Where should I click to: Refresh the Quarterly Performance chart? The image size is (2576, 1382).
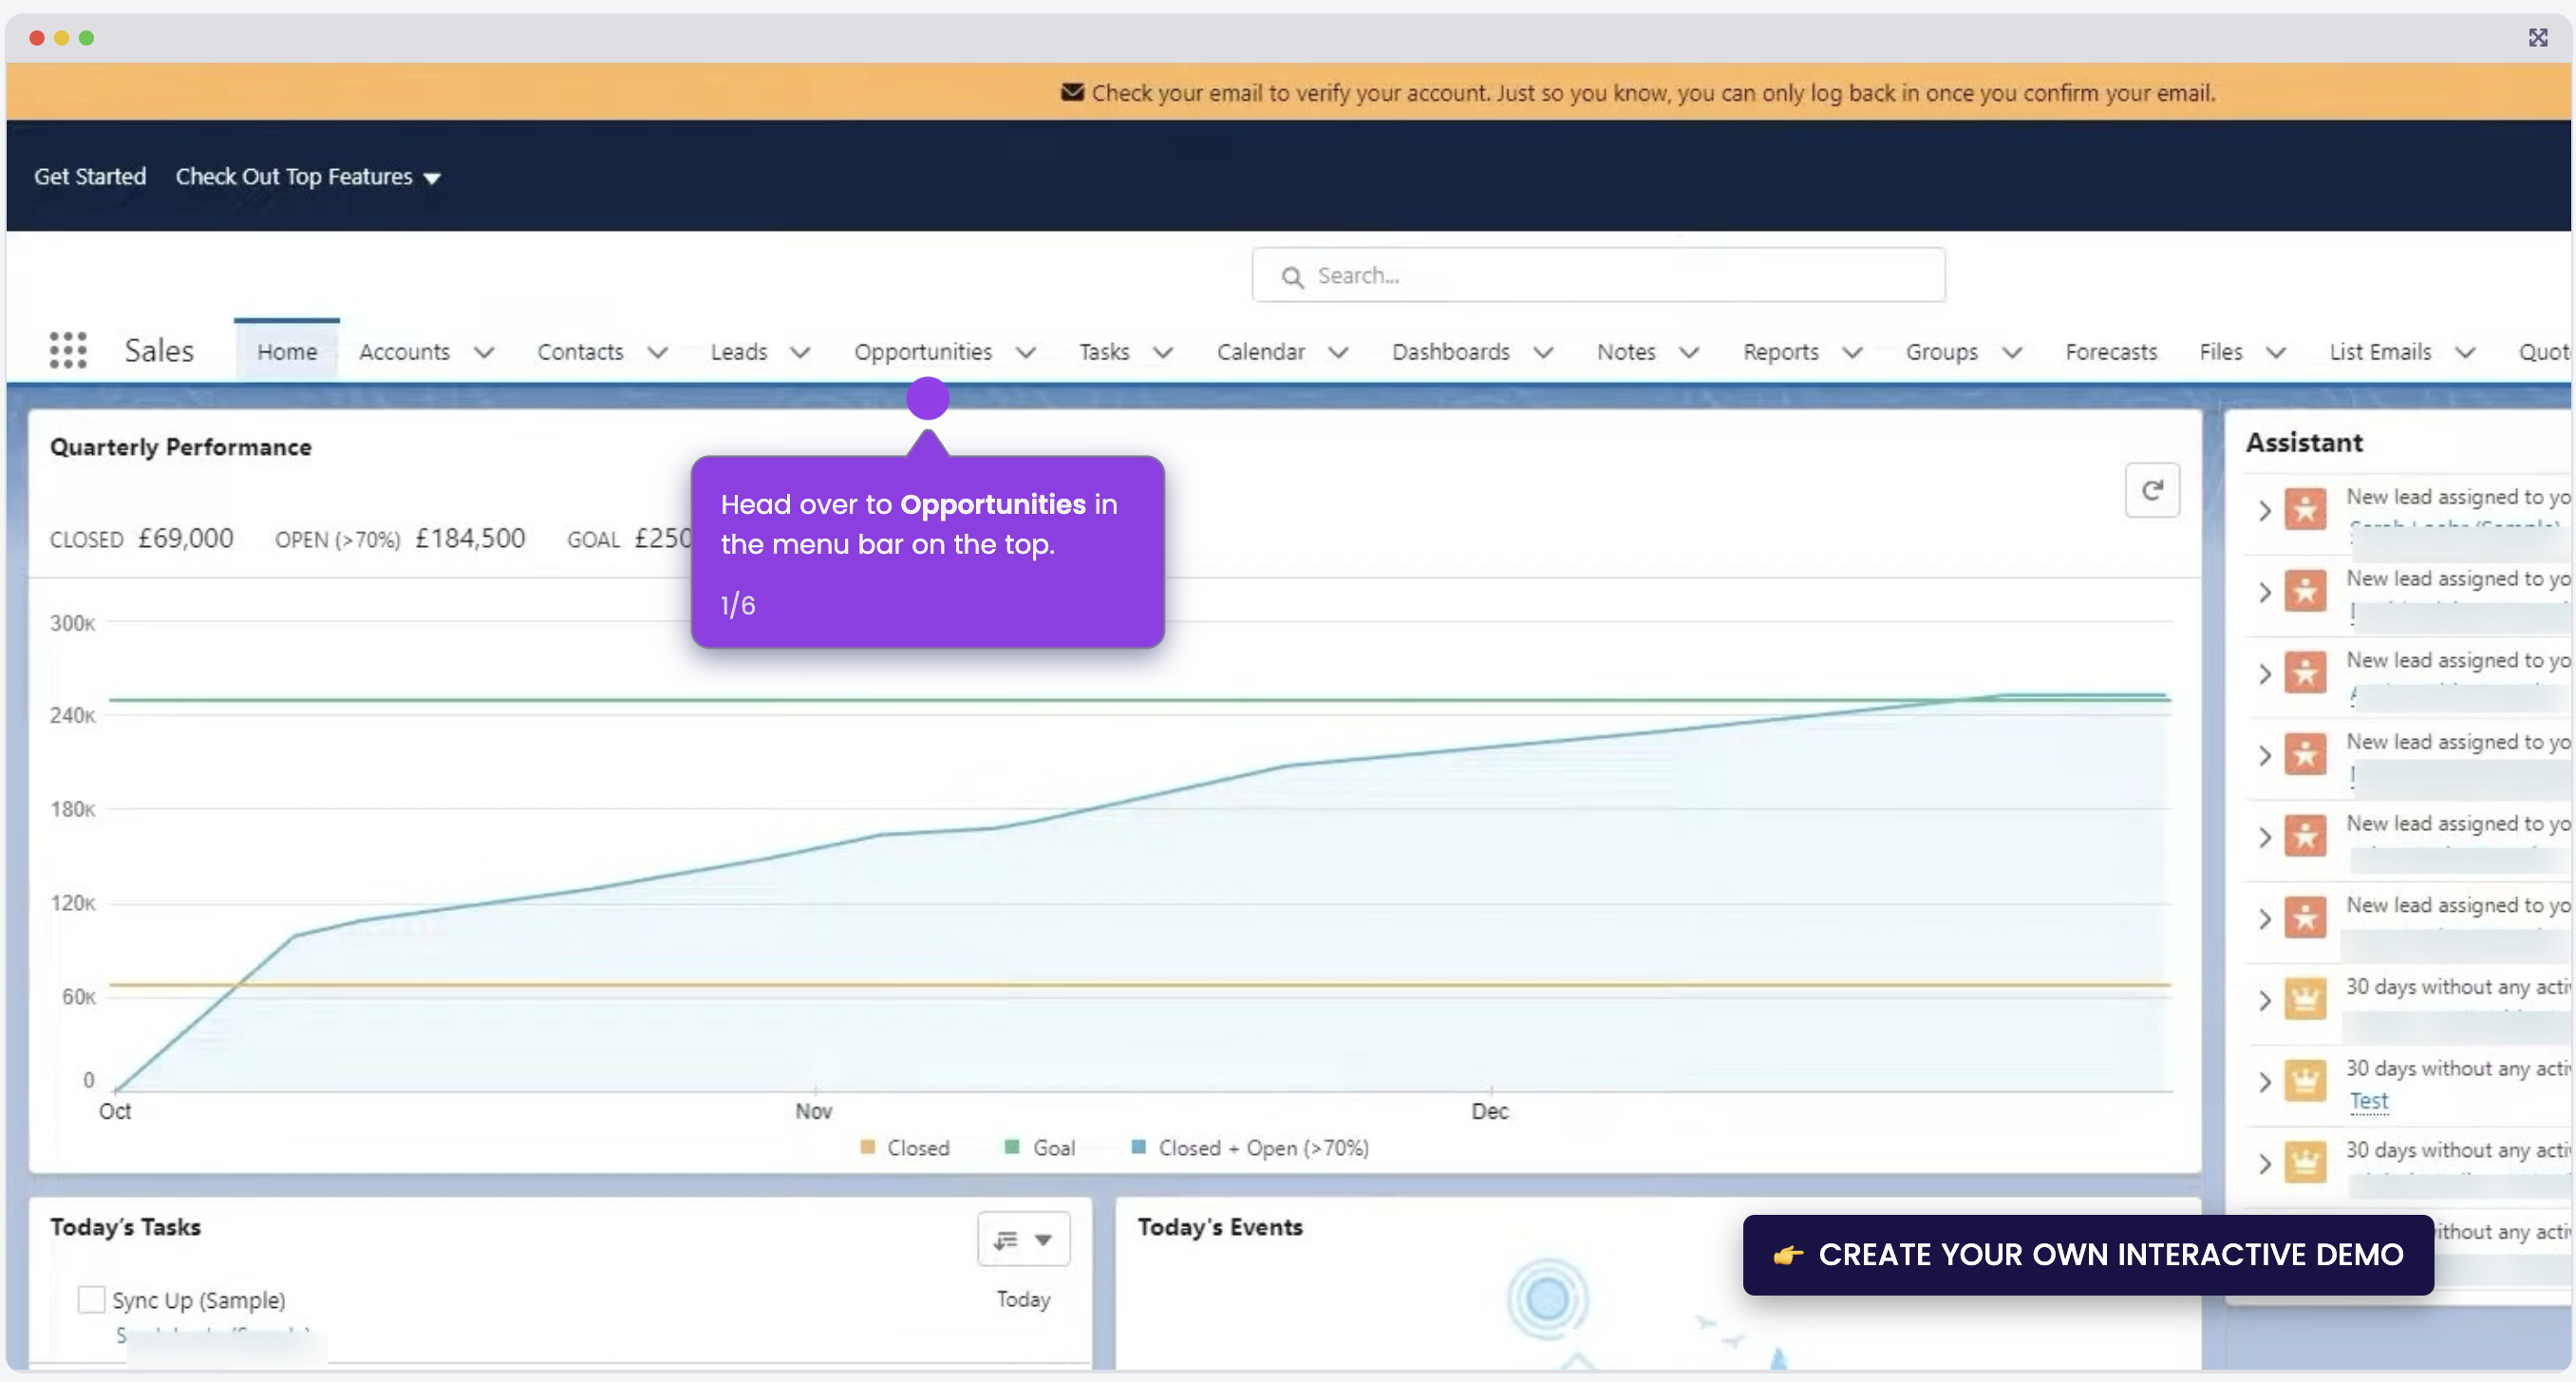tap(2152, 490)
